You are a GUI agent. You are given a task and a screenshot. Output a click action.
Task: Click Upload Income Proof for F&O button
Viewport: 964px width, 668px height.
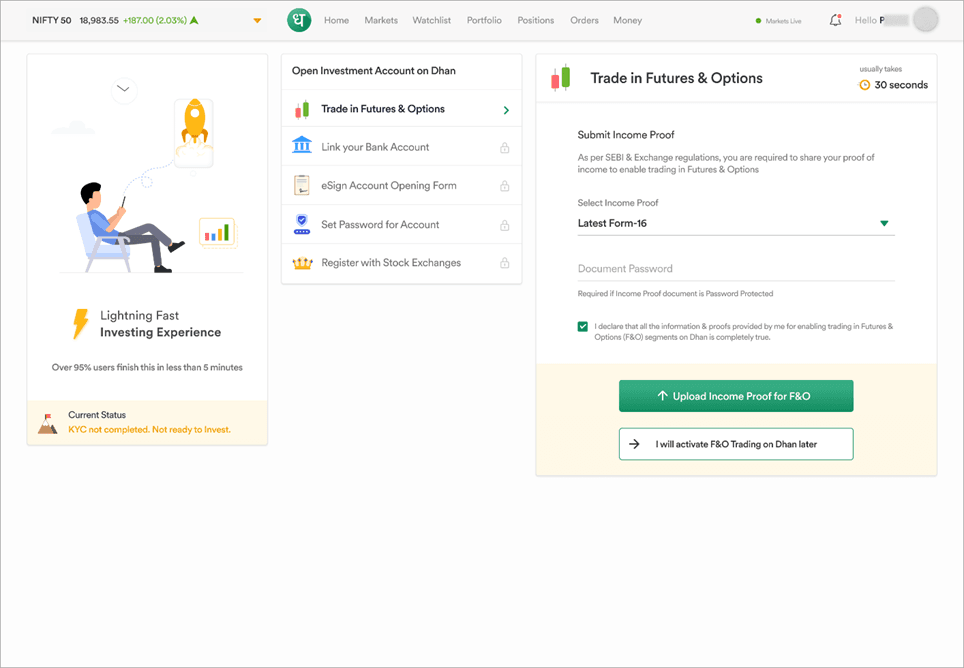coord(735,396)
